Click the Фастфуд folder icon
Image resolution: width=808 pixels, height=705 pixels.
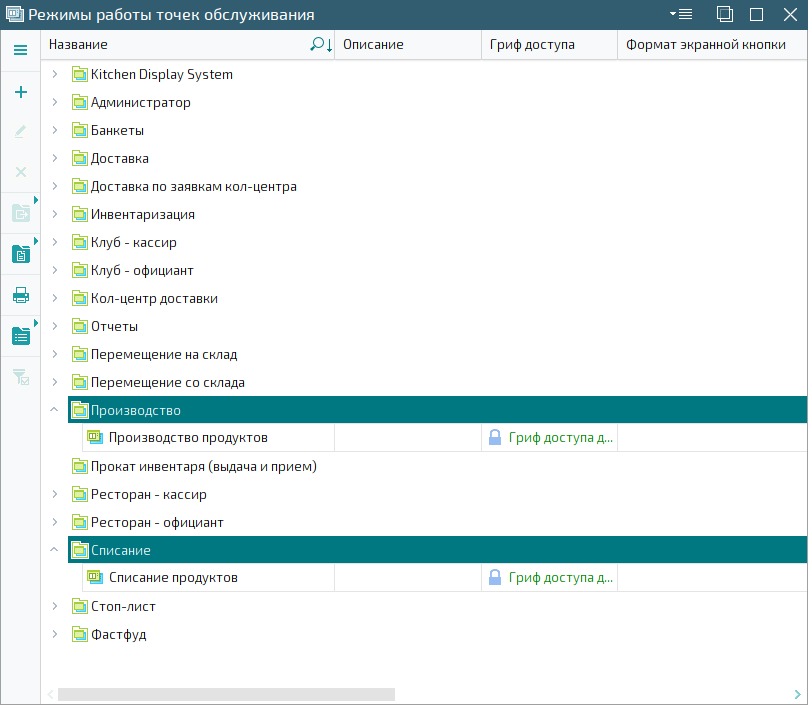pyautogui.click(x=79, y=634)
